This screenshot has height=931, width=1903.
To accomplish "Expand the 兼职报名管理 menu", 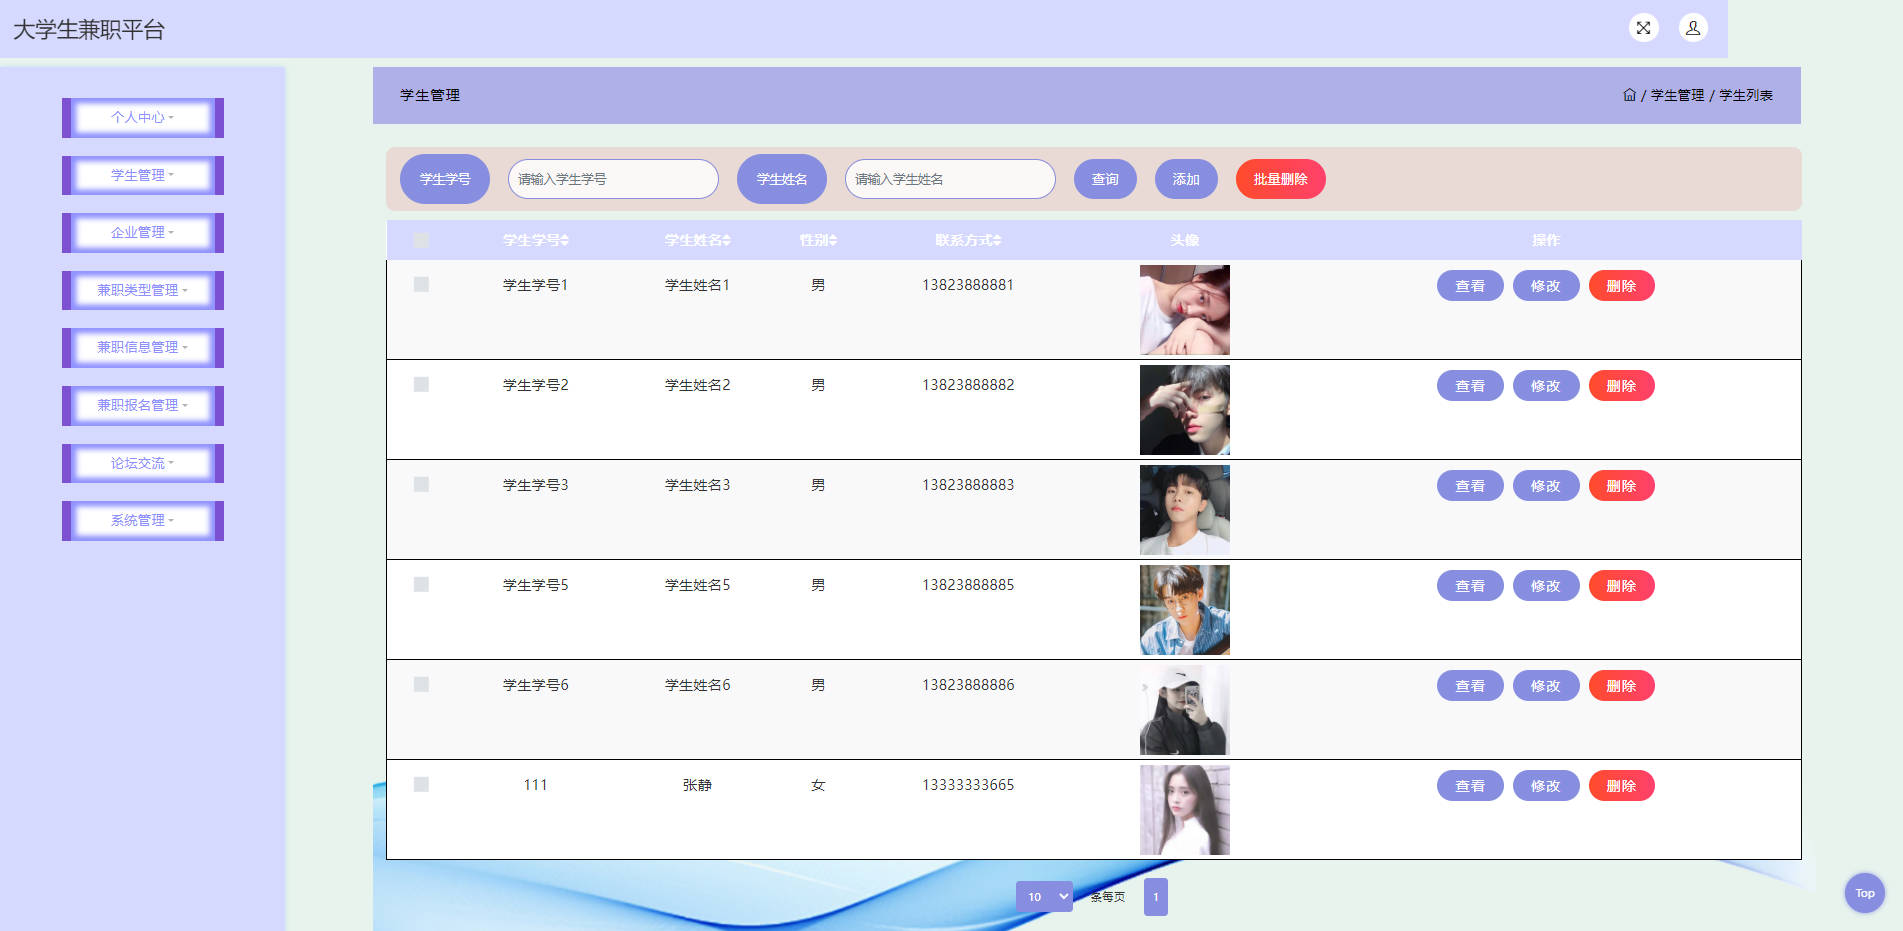I will [x=143, y=406].
